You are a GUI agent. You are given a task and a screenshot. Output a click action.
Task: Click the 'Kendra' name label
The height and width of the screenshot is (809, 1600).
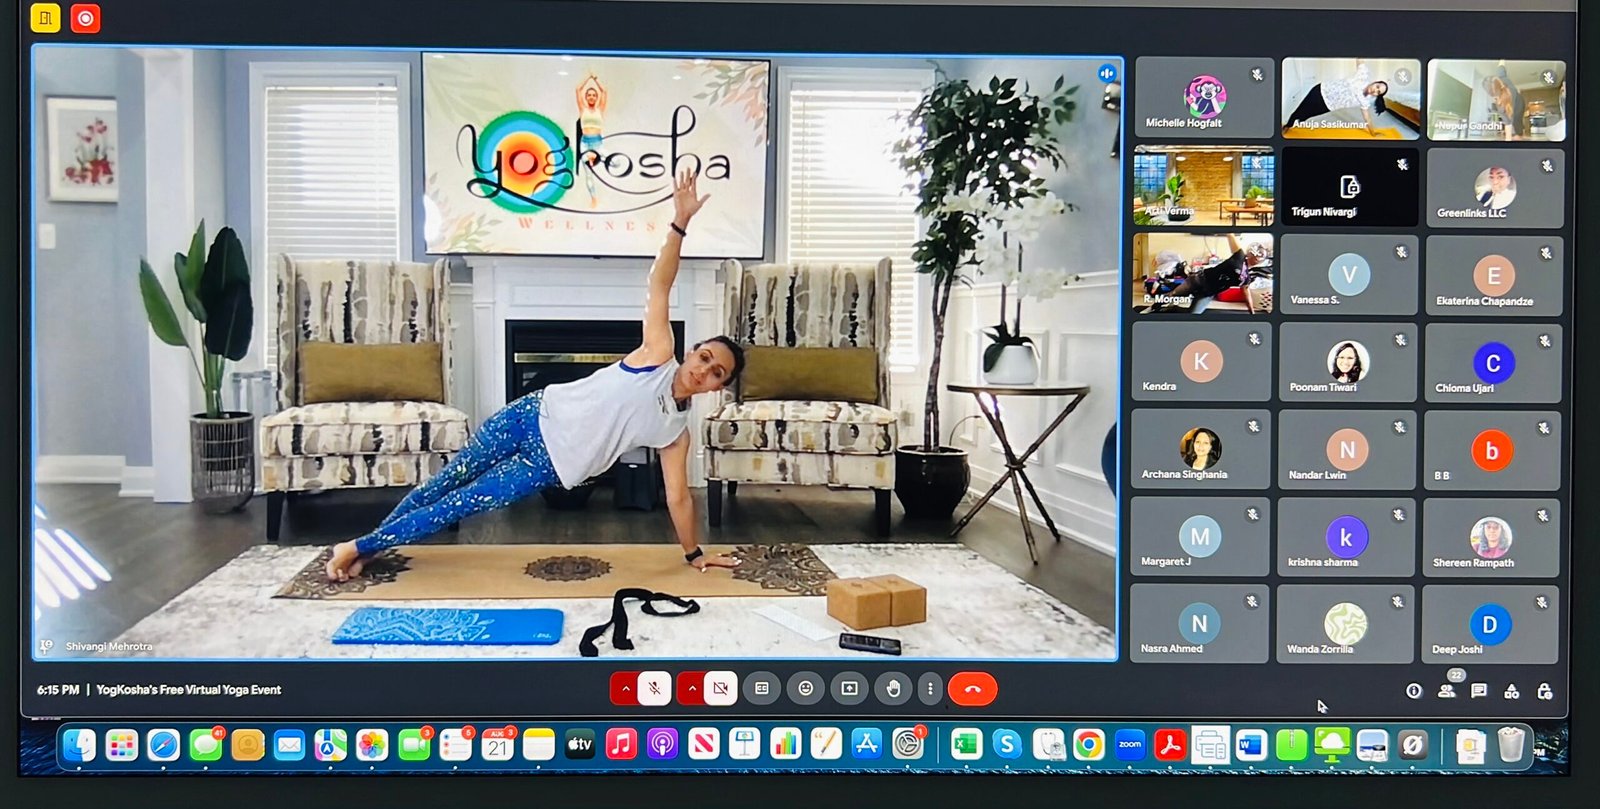(x=1159, y=386)
